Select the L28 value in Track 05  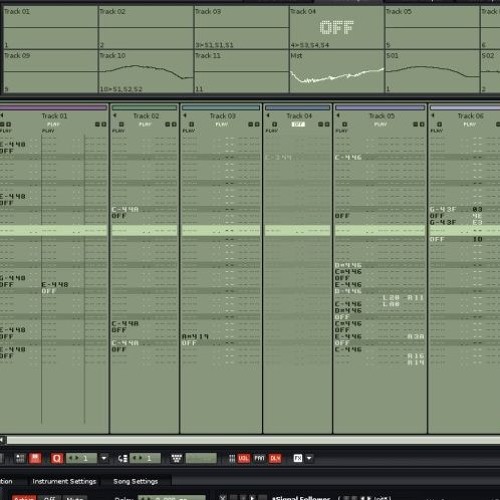391,298
